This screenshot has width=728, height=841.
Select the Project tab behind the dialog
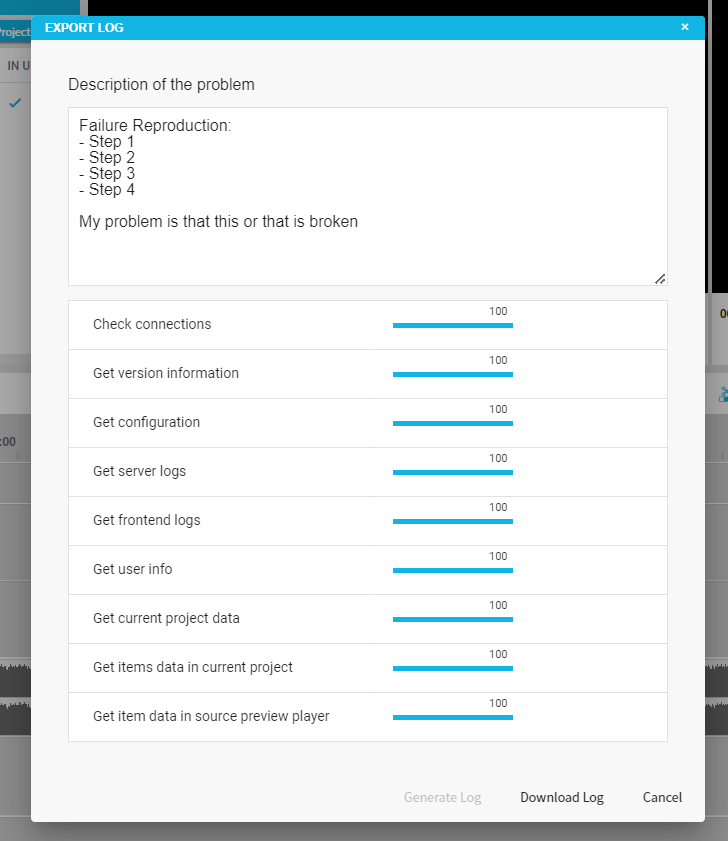click(x=14, y=32)
